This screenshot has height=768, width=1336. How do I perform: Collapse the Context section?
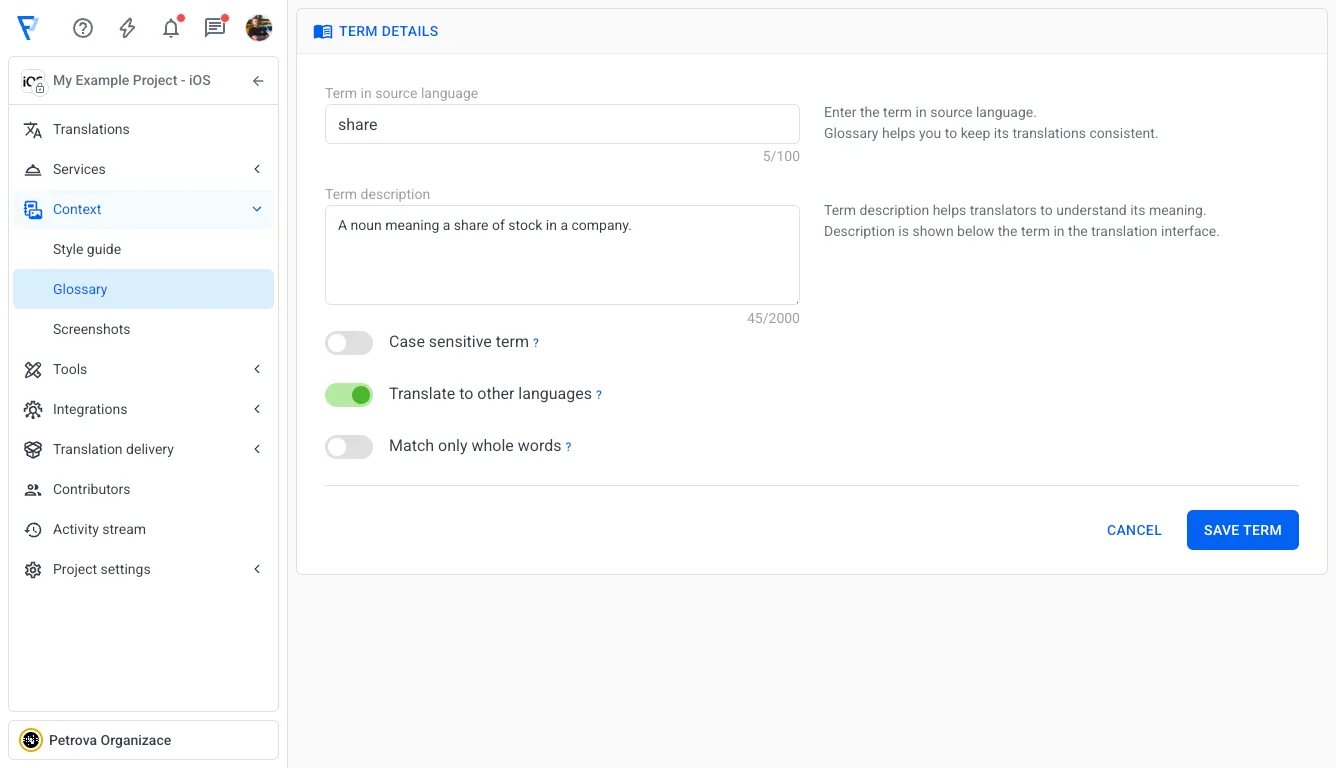[x=256, y=209]
